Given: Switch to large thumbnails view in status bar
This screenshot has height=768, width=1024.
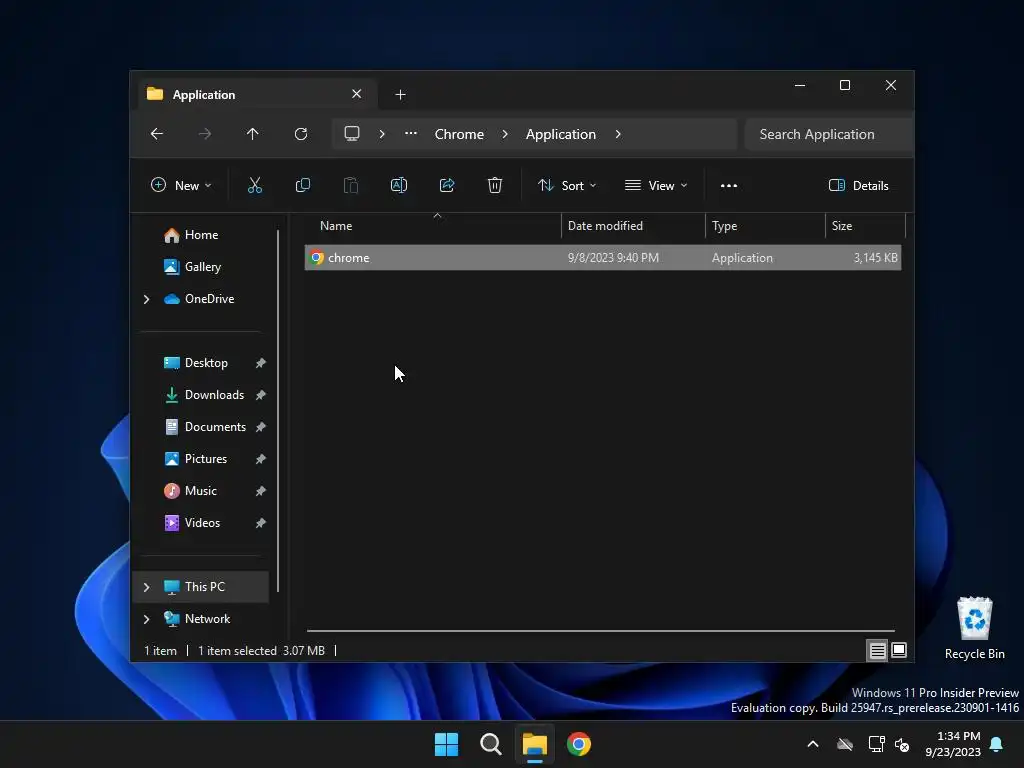Looking at the screenshot, I should pyautogui.click(x=899, y=650).
